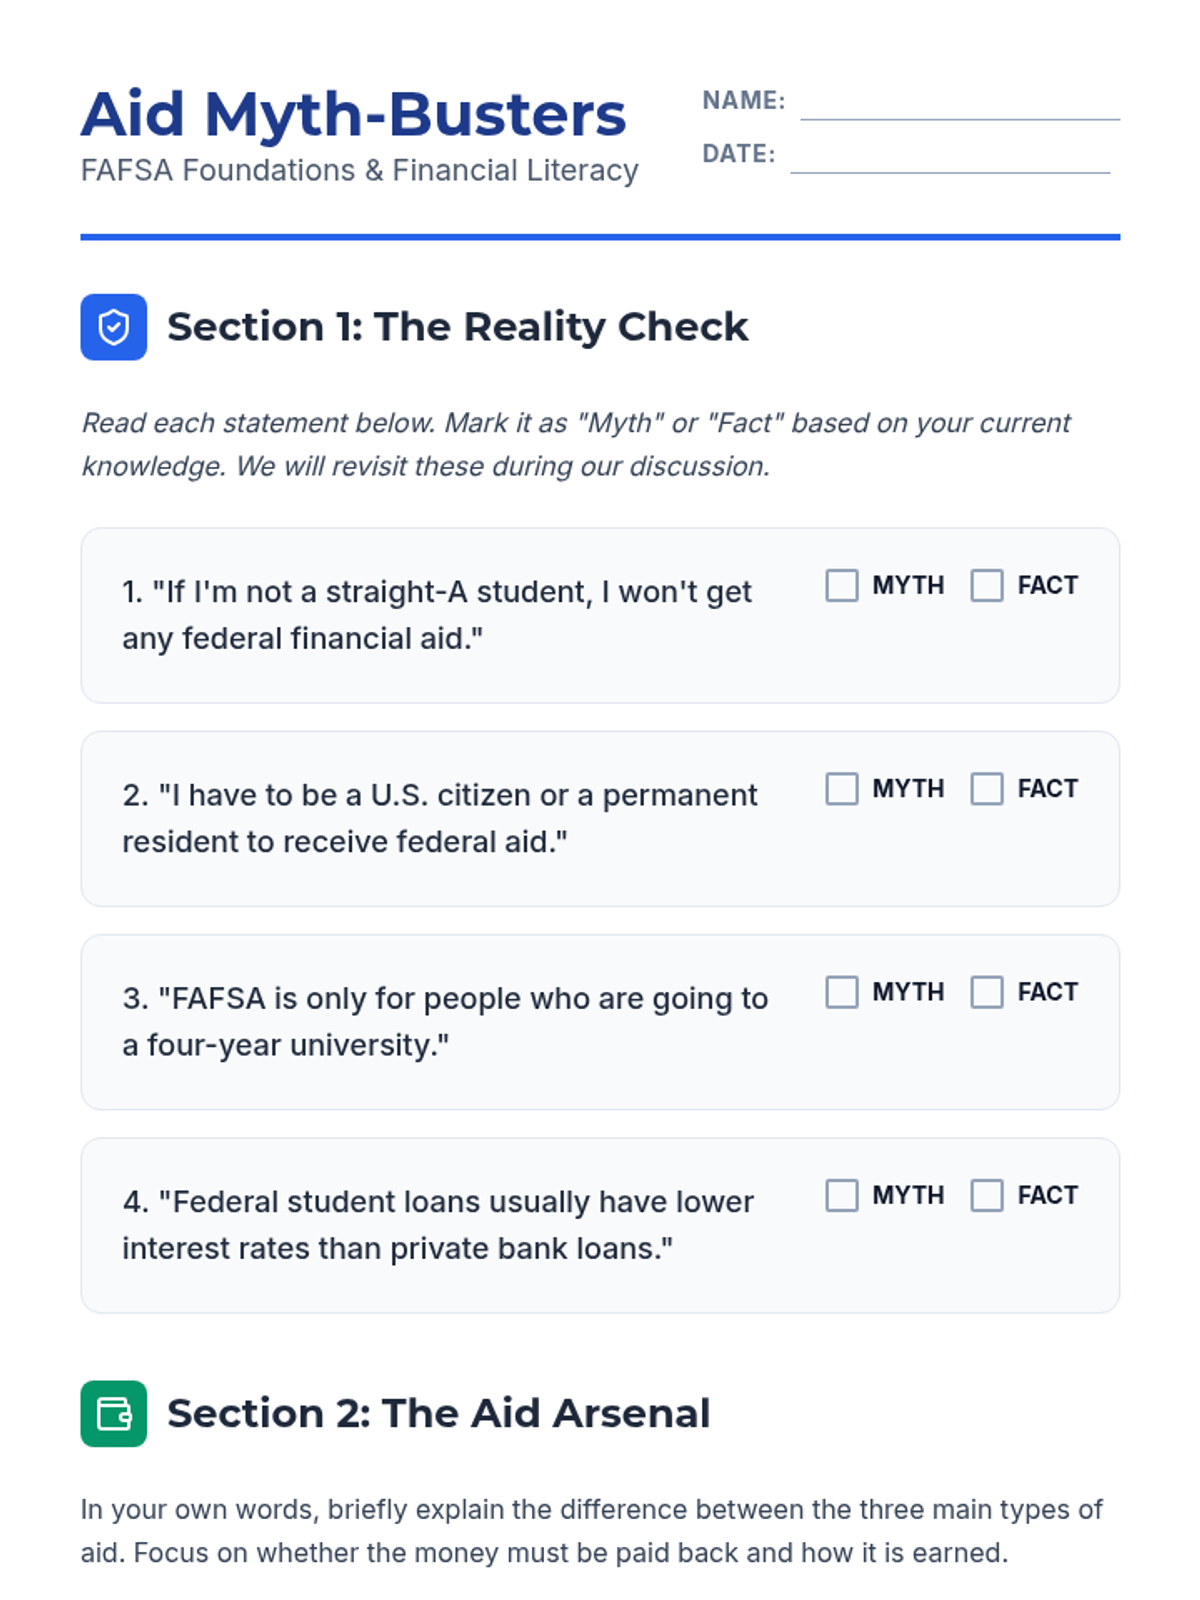Mark MYTH for the U.S. citizen statement
Image resolution: width=1200 pixels, height=1600 pixels.
[x=842, y=789]
